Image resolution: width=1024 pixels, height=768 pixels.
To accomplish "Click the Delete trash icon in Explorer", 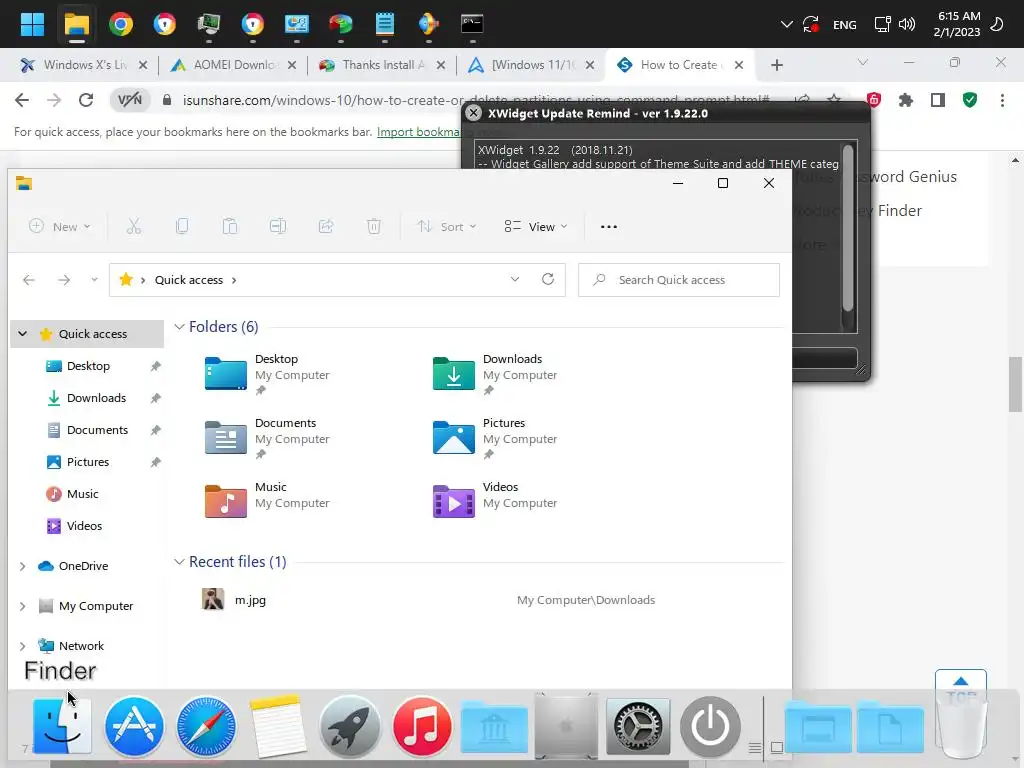I will pyautogui.click(x=374, y=227).
